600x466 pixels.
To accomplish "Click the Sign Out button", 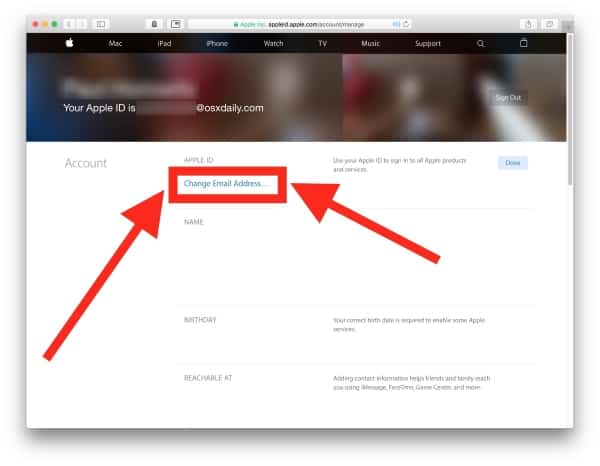I will pyautogui.click(x=509, y=97).
